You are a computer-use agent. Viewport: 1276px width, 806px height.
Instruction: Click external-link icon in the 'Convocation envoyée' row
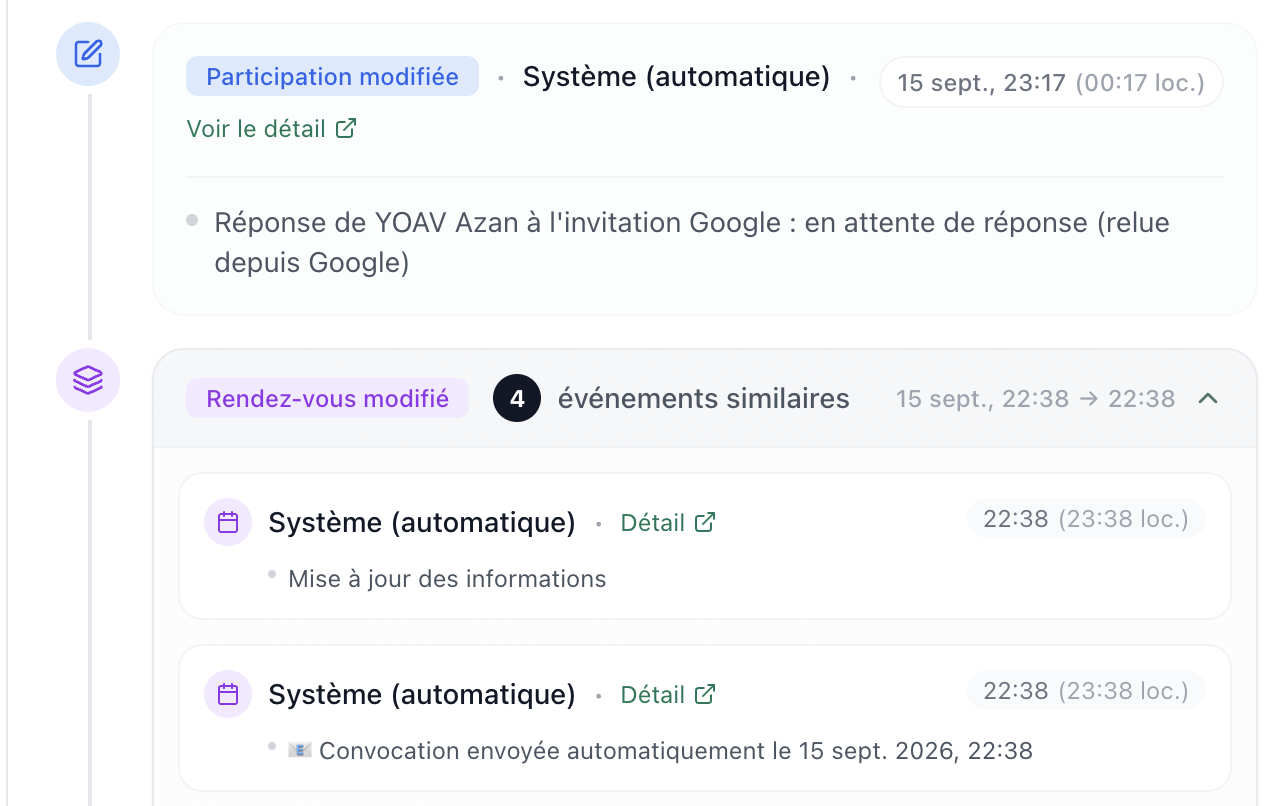[706, 695]
